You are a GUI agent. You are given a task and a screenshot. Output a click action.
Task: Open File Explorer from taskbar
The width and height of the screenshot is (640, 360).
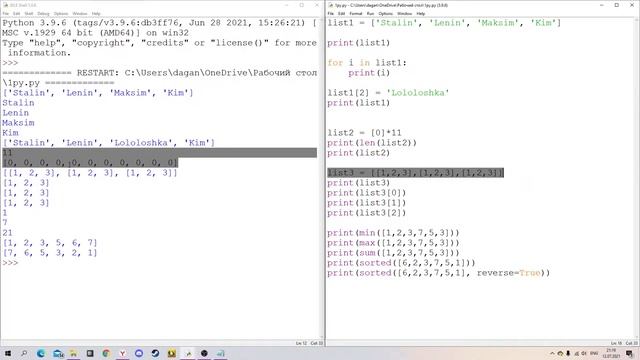(x=73, y=353)
